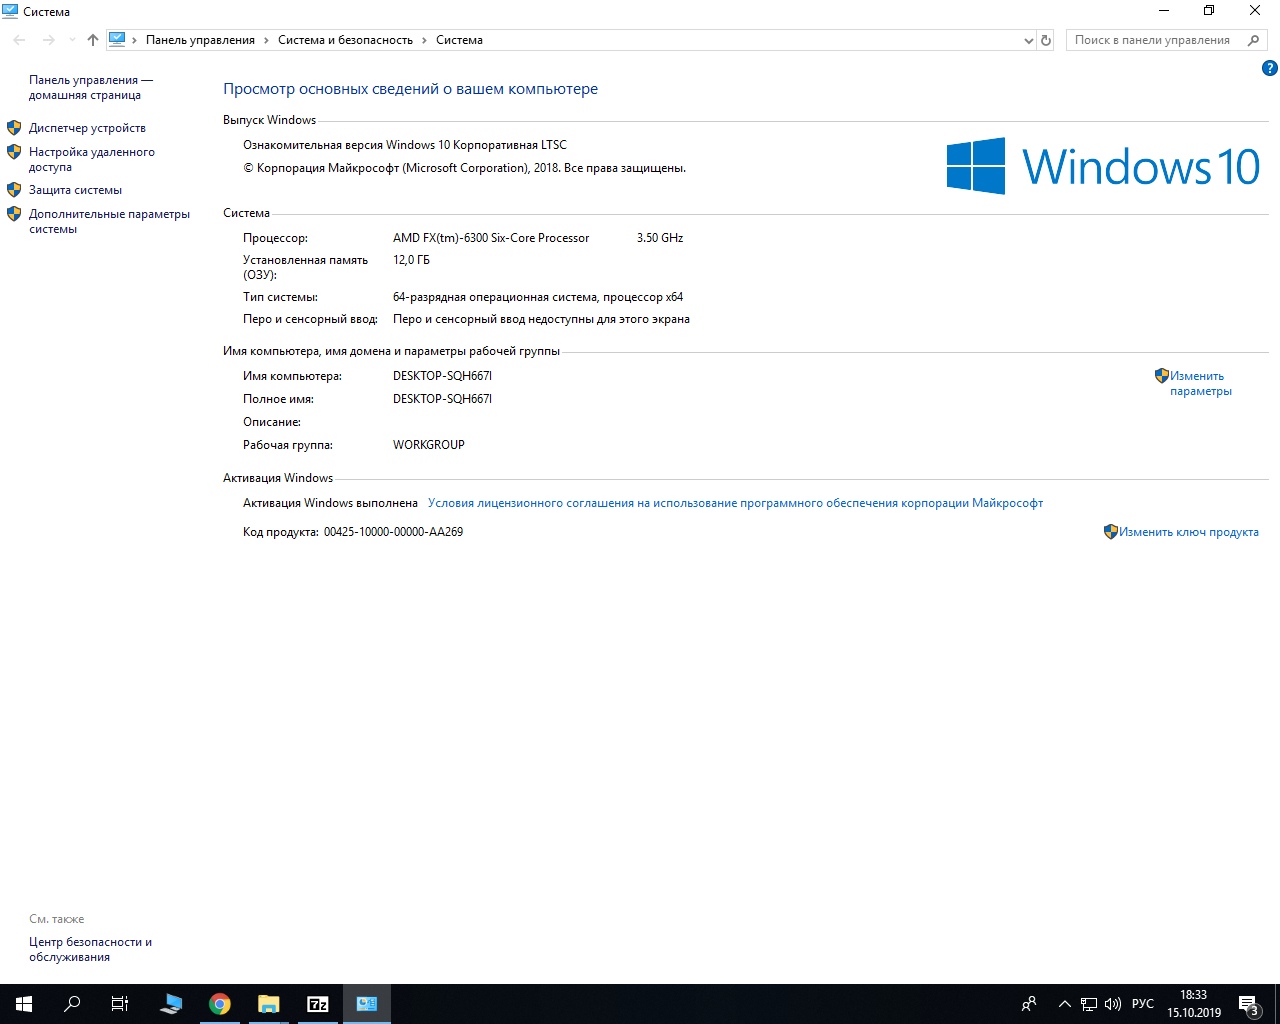This screenshot has width=1280, height=1024.
Task: Open Дополнительные параметры системы
Action: (109, 221)
